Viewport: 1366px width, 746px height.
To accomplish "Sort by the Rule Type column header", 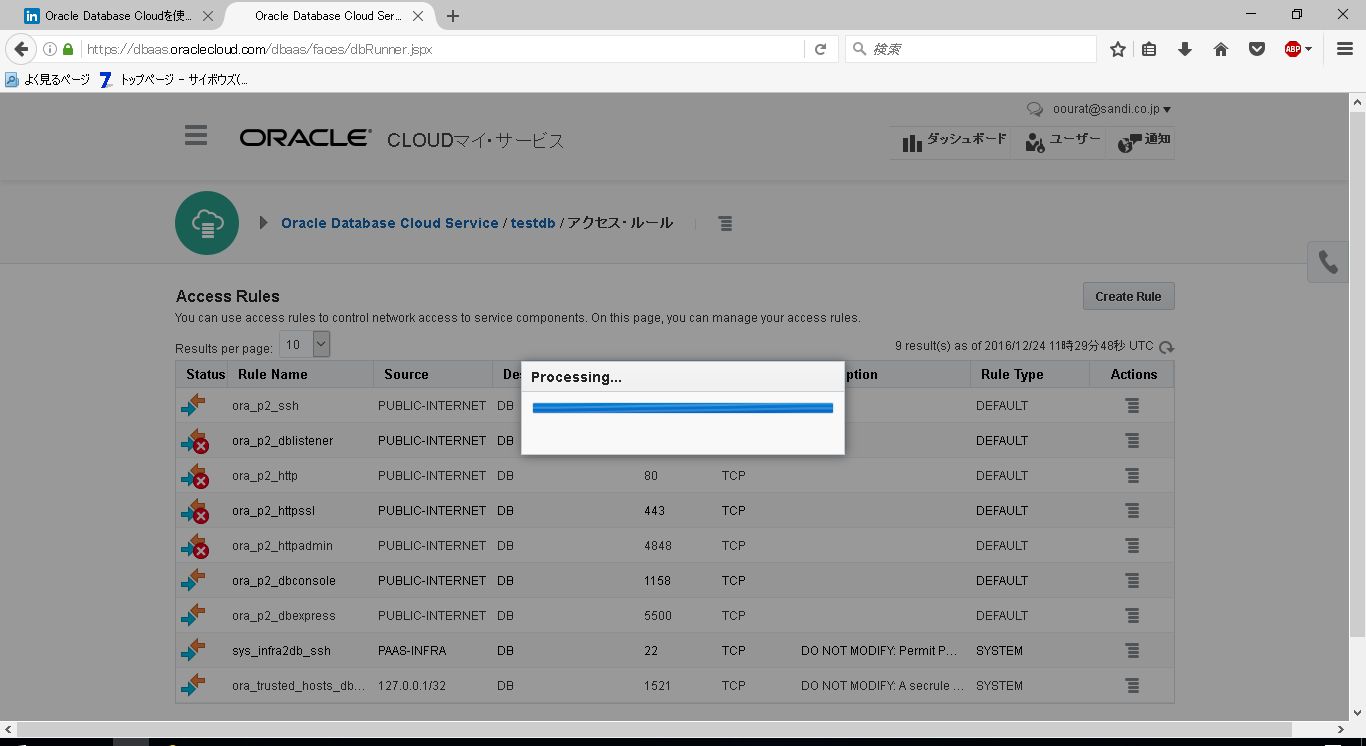I will click(x=1012, y=374).
